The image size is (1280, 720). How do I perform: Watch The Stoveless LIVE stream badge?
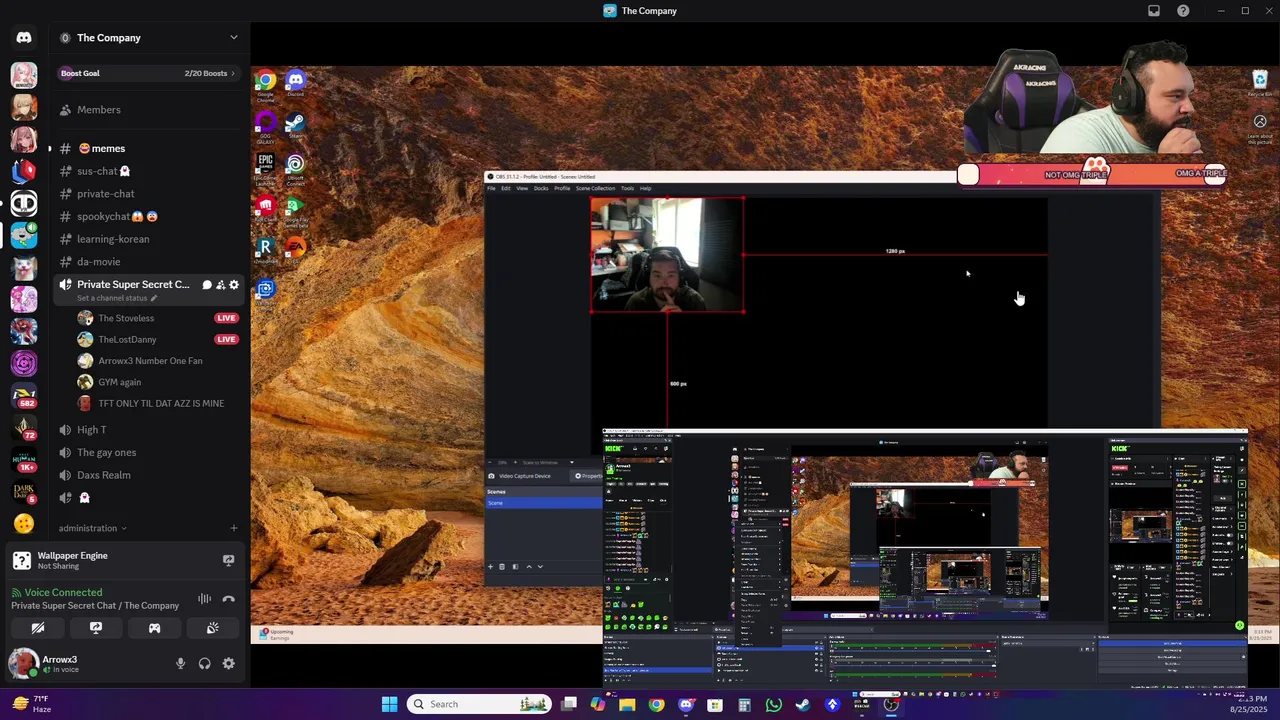click(226, 318)
